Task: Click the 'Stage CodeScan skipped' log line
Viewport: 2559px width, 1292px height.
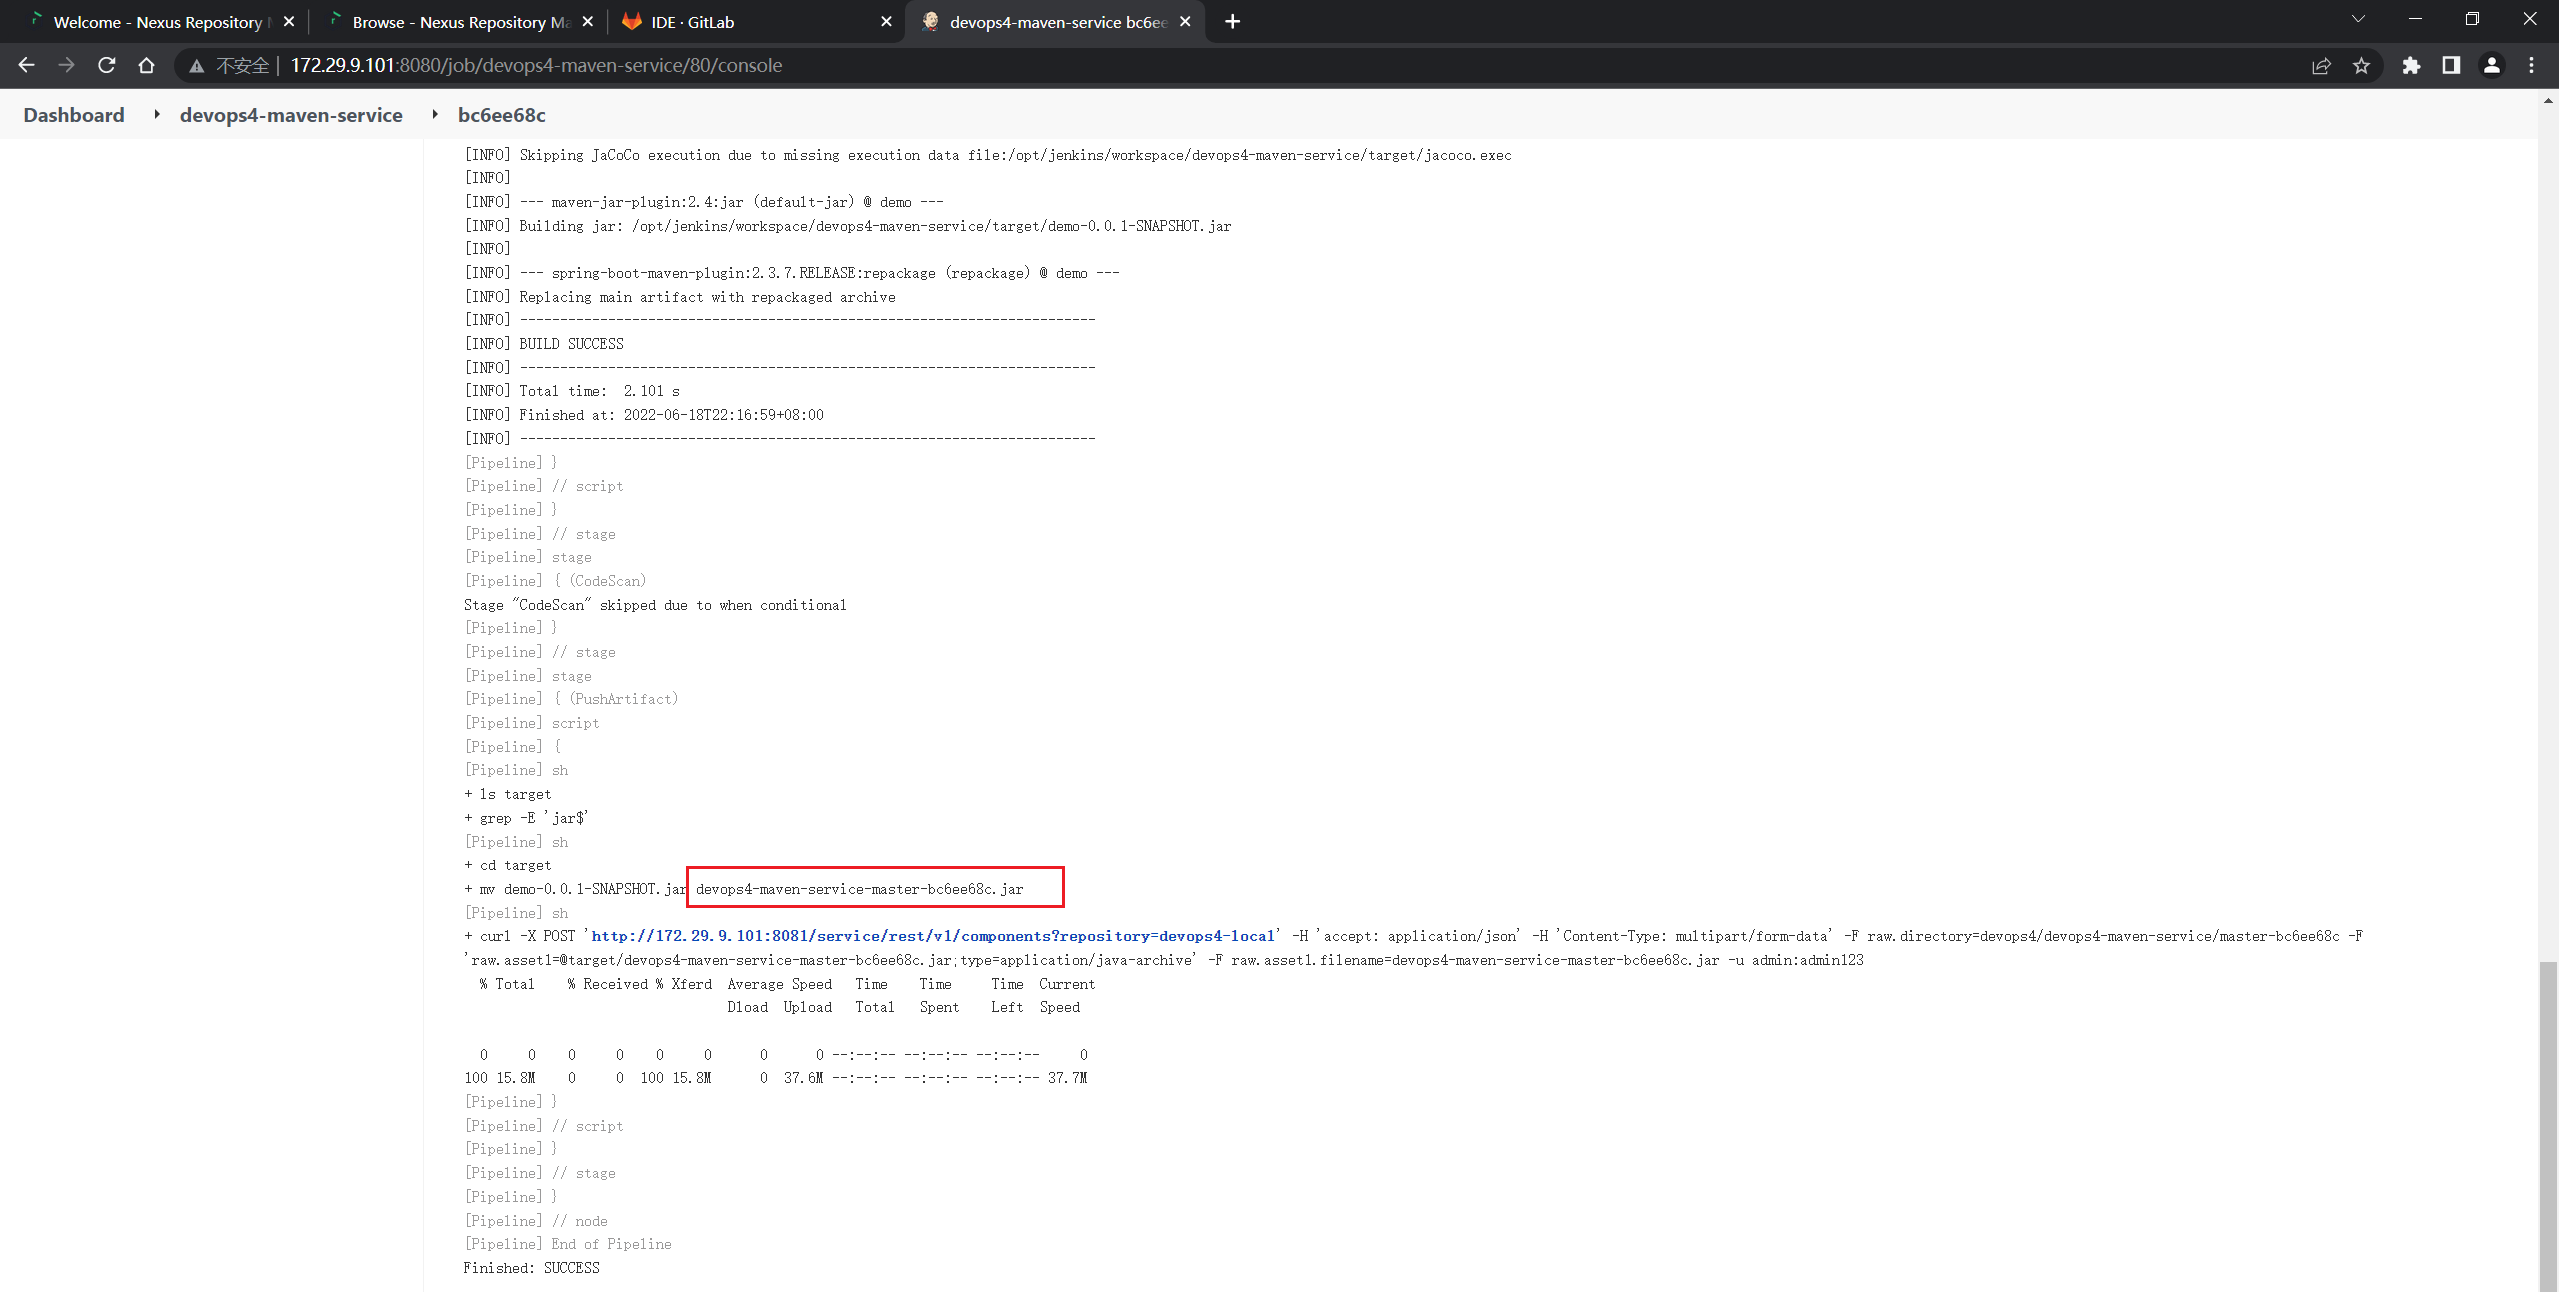Action: pos(655,605)
